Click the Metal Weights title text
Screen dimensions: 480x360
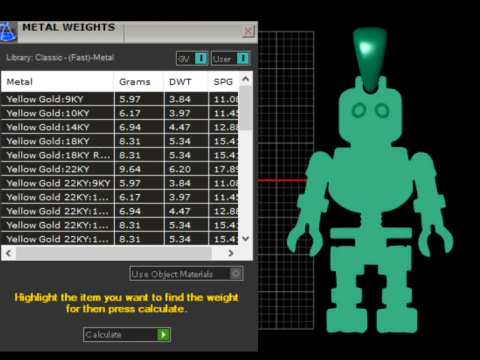pos(68,27)
